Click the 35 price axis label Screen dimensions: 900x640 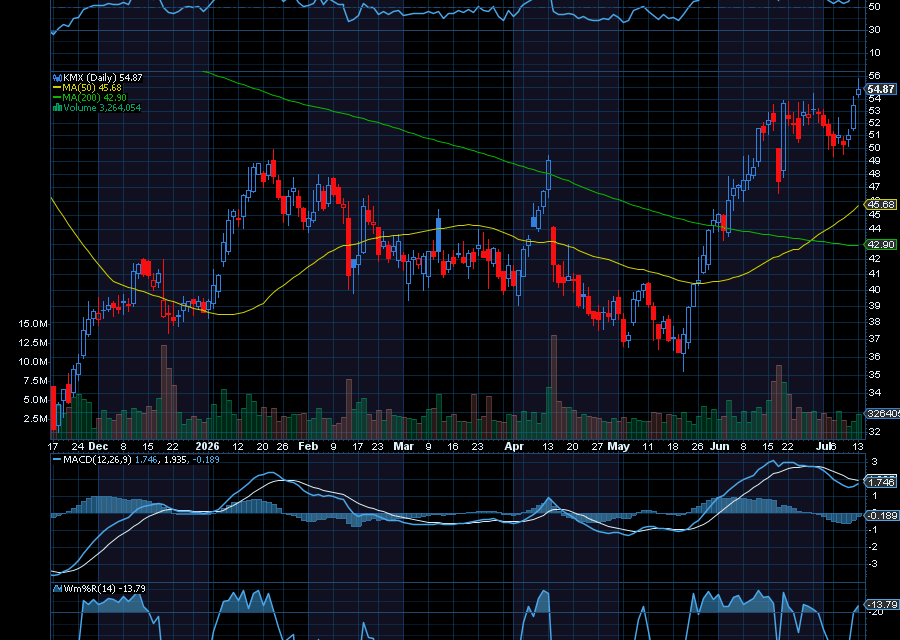(874, 374)
